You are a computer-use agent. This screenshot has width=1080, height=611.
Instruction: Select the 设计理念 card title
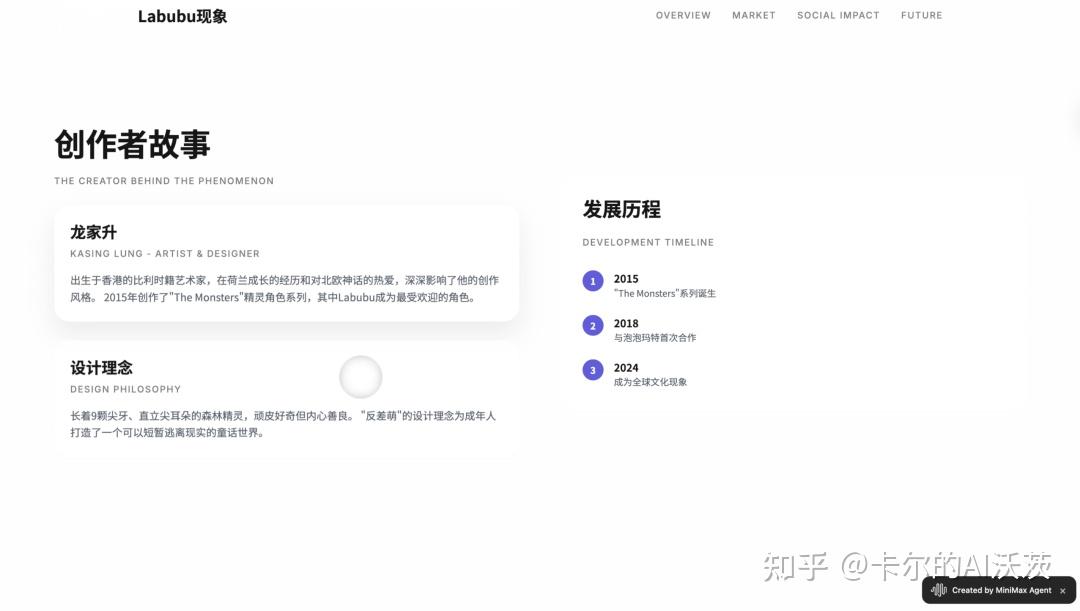[x=101, y=368]
